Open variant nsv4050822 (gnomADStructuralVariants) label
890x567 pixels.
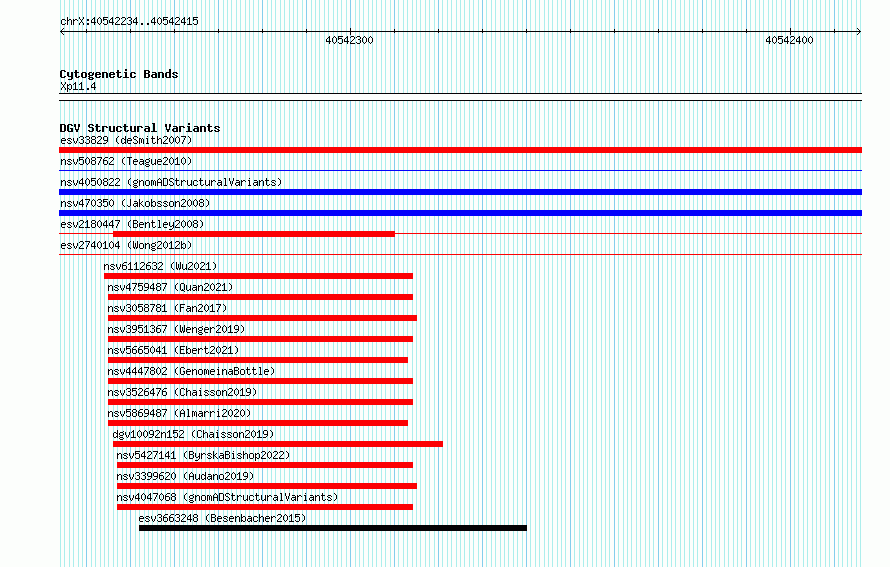(171, 182)
